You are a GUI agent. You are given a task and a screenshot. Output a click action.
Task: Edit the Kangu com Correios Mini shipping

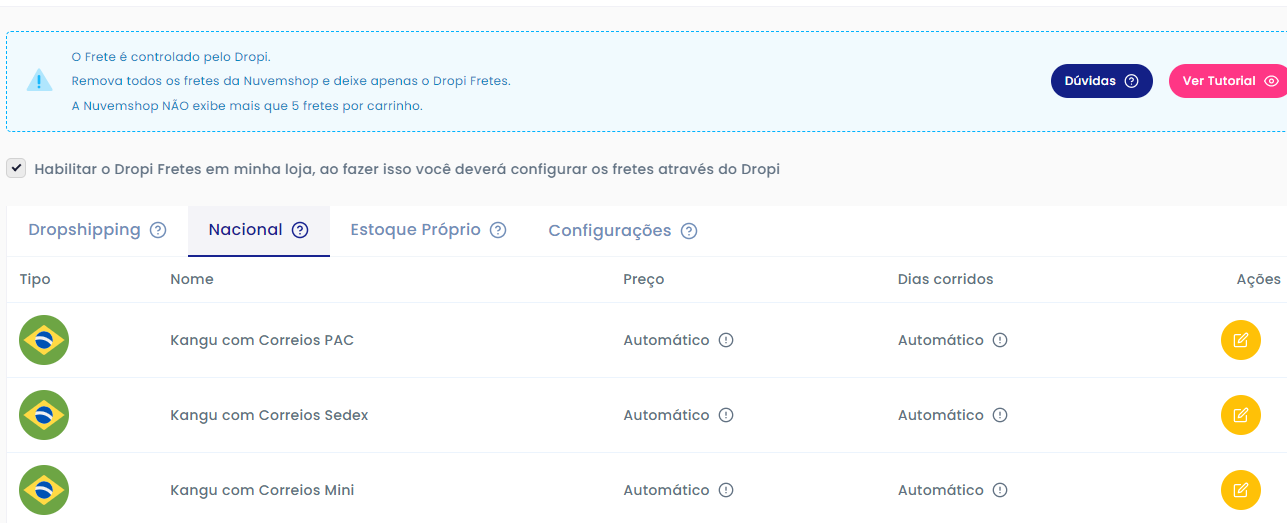pos(1240,490)
